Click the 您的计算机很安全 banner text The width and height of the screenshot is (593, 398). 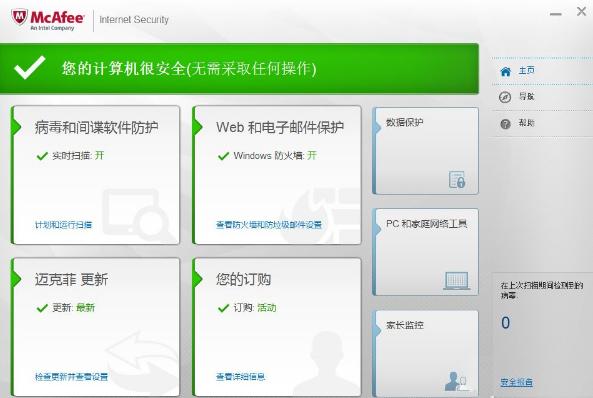tap(189, 68)
